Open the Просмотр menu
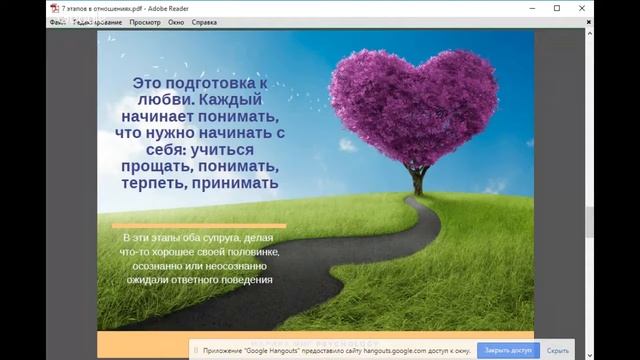640x360 pixels. (x=145, y=22)
